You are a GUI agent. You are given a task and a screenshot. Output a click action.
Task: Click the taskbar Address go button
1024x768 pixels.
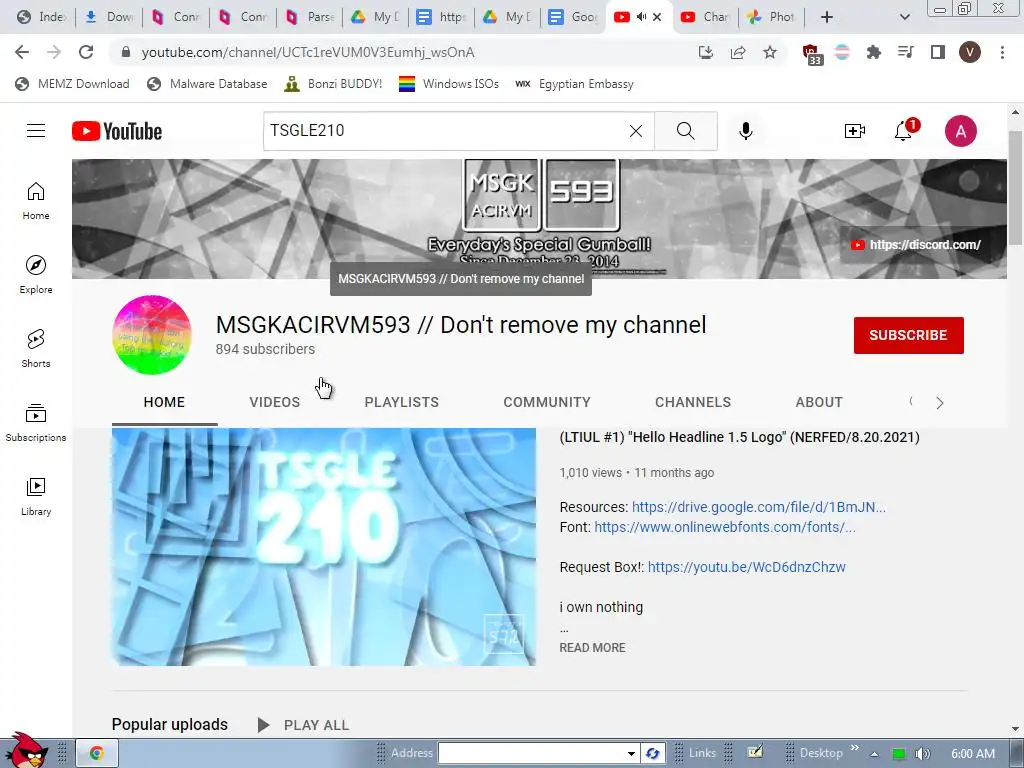pos(652,754)
